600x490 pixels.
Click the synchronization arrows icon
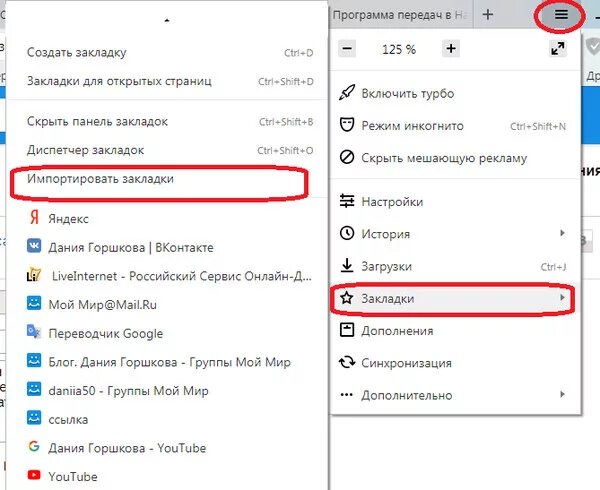coord(347,362)
